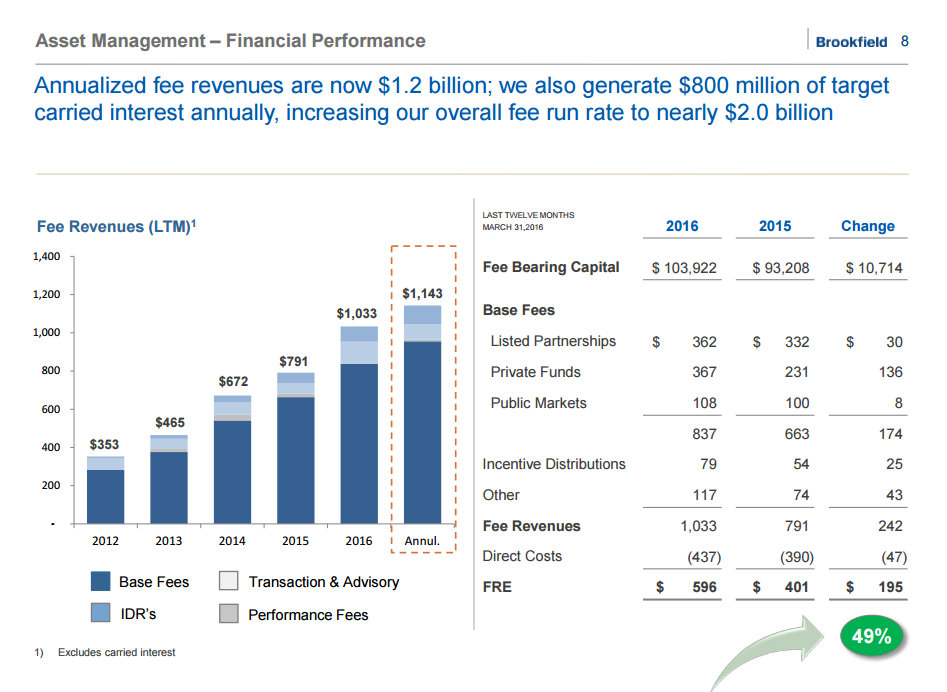Image resolution: width=947 pixels, height=692 pixels.
Task: Click the 2012 bar in the chart
Action: tap(105, 490)
